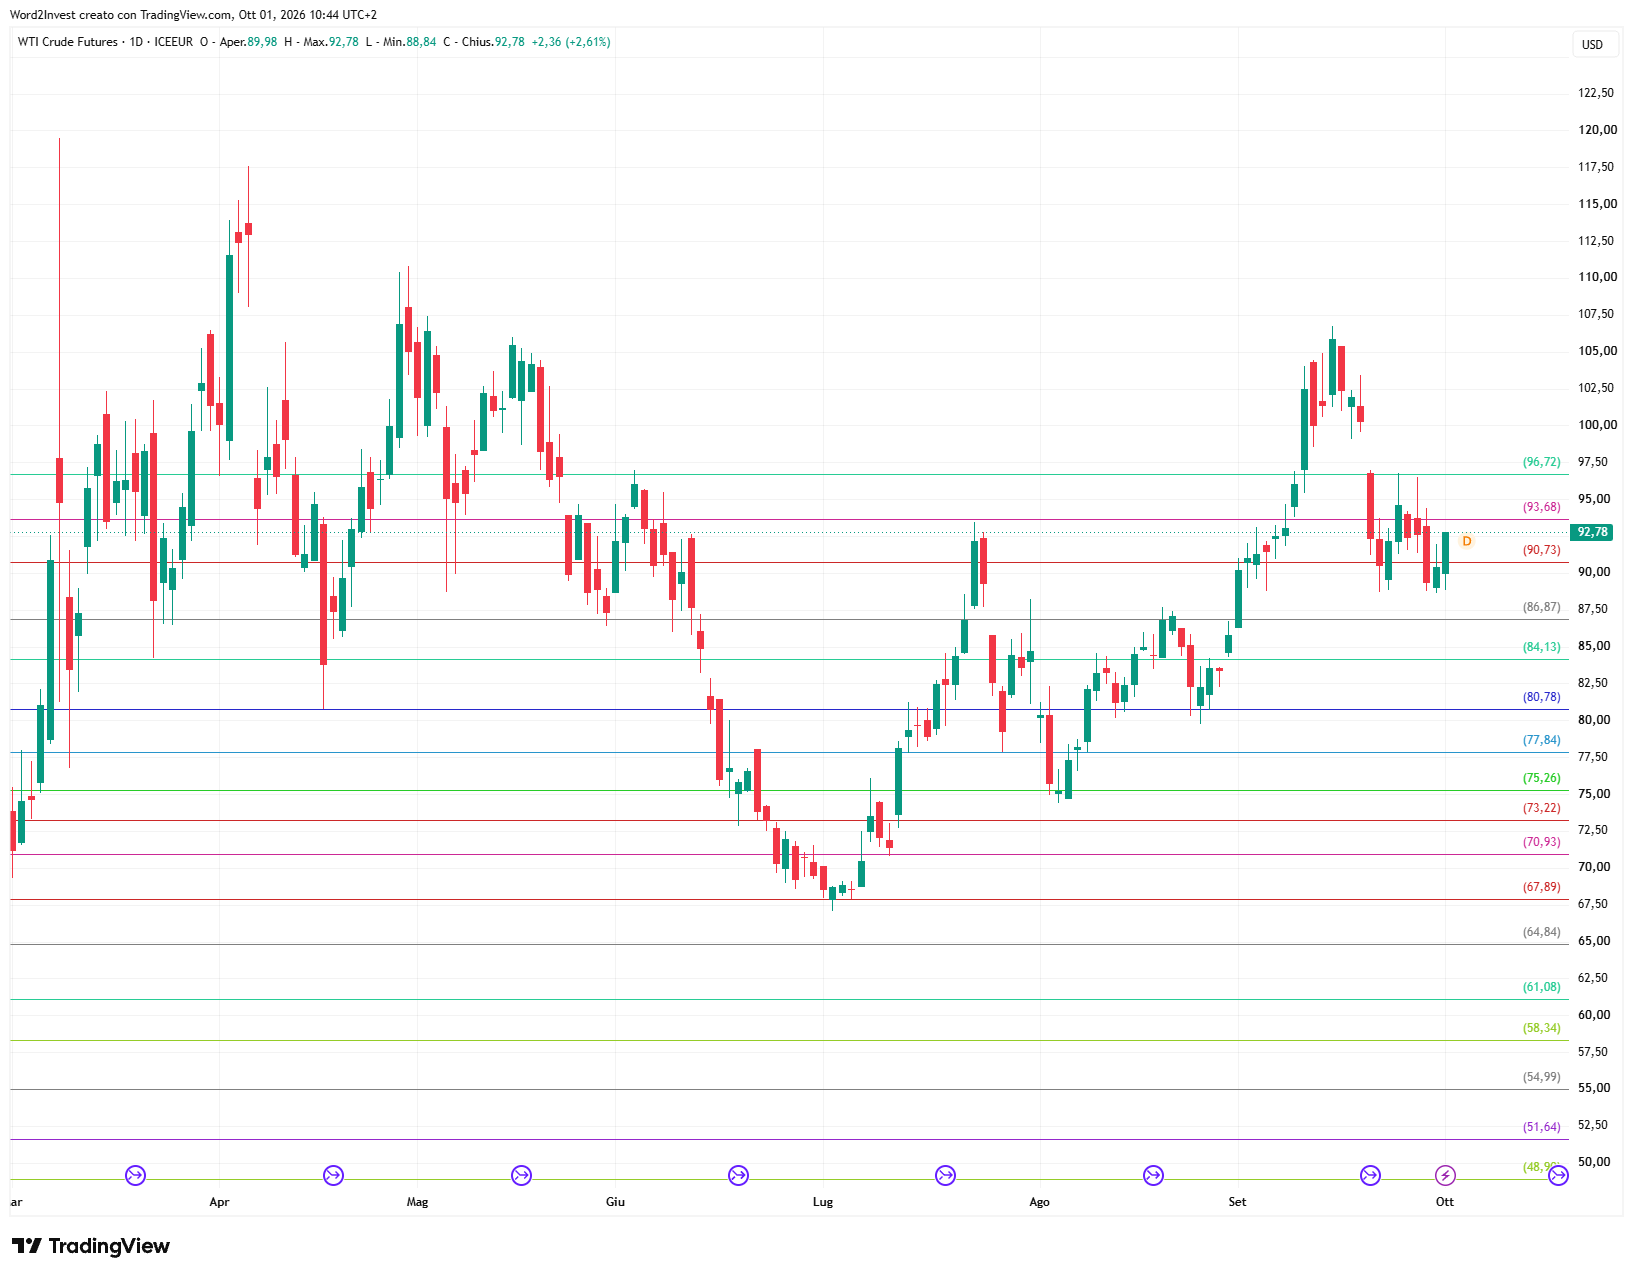Image resolution: width=1633 pixels, height=1276 pixels.
Task: Open the contract roll marker in mid-August
Action: (x=1153, y=1175)
